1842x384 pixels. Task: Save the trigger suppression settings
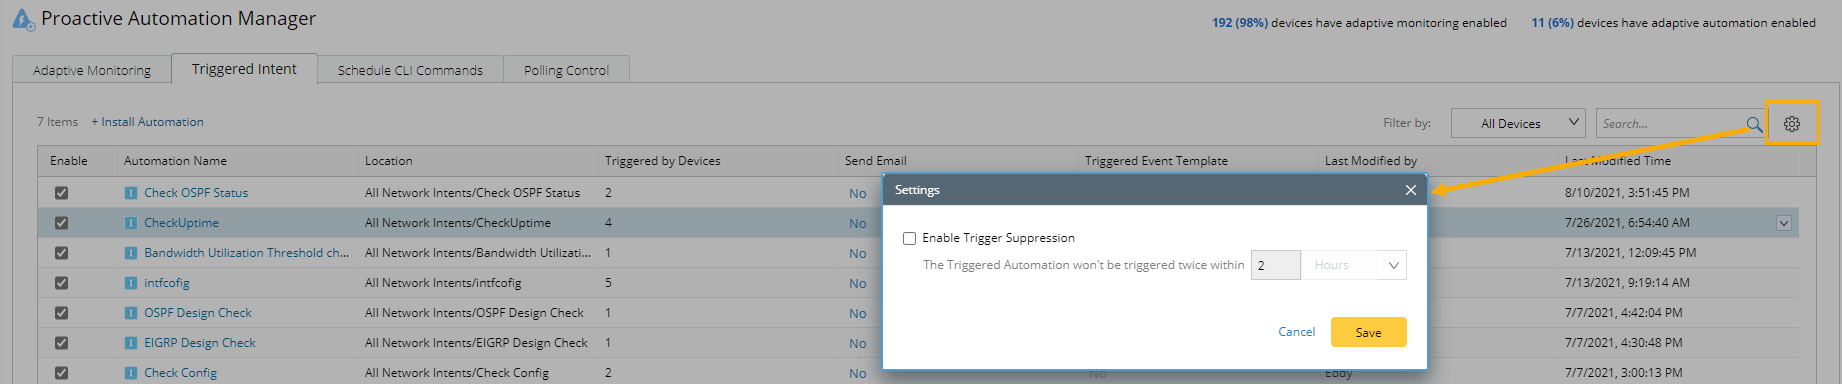[x=1368, y=332]
